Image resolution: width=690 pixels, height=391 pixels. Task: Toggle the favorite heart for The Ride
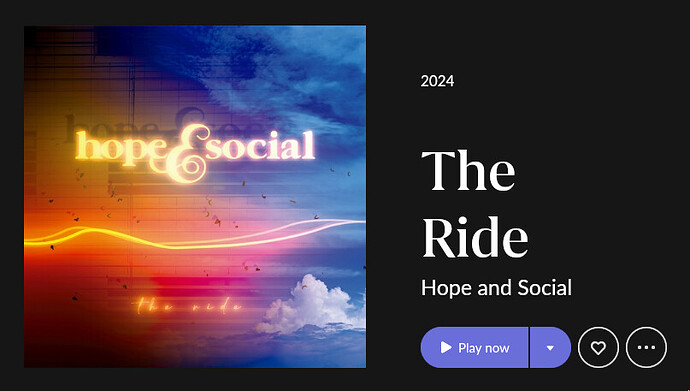click(x=598, y=347)
